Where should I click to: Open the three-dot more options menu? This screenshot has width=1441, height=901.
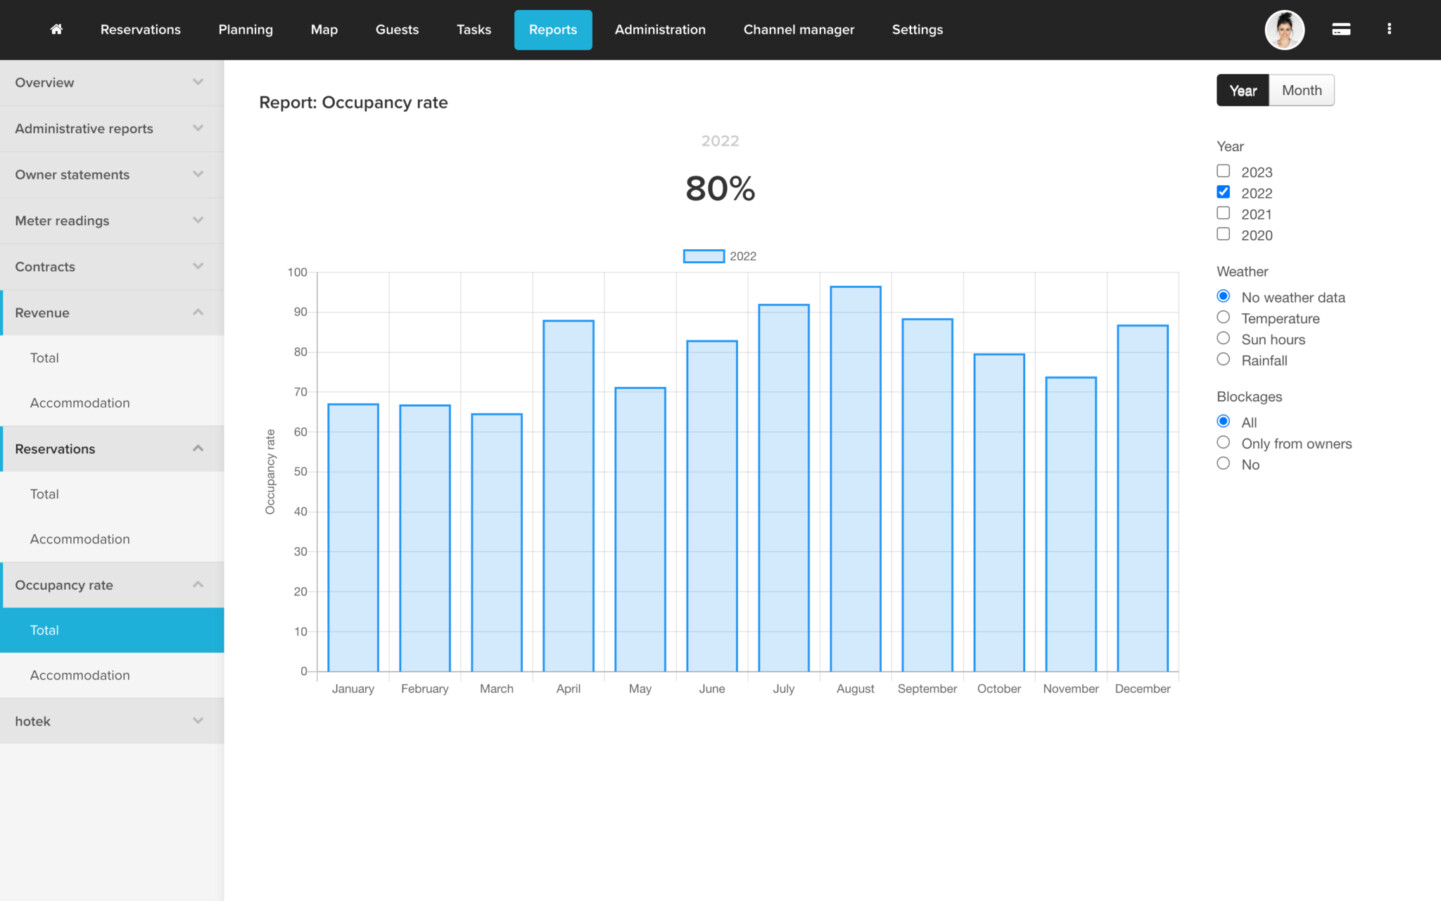[1389, 30]
